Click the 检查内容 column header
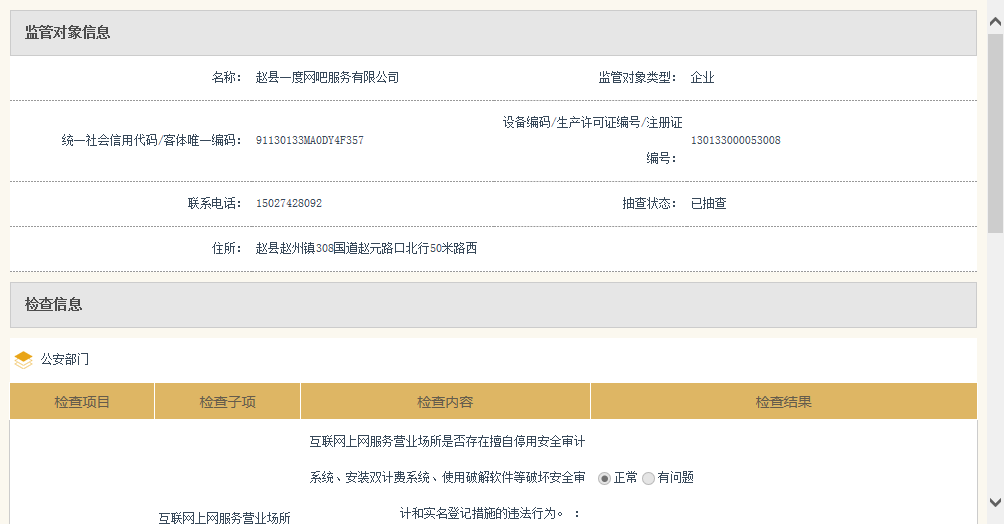The height and width of the screenshot is (524, 1004). tap(445, 402)
